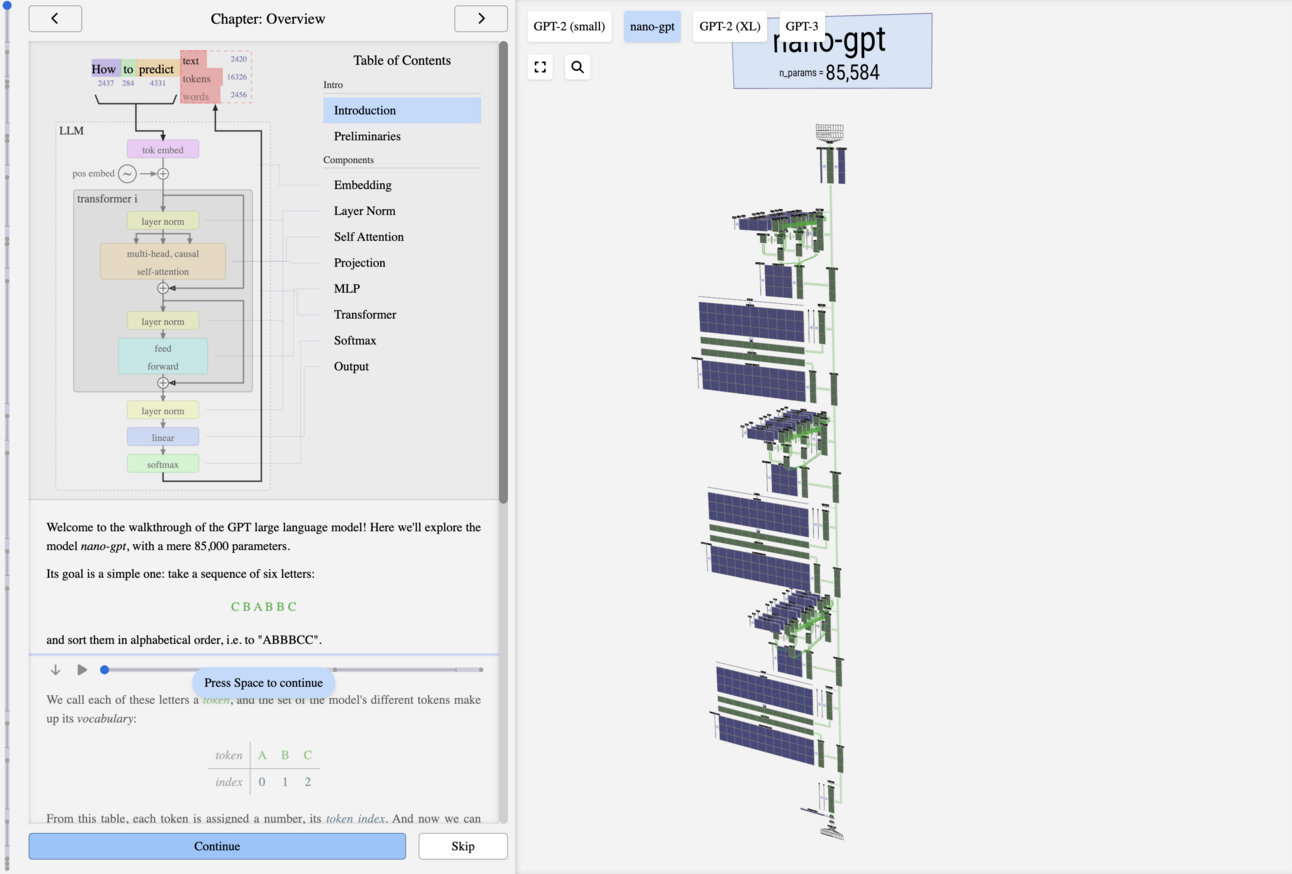This screenshot has height=874, width=1292.
Task: Click the 'token index' link in text
Action: coord(355,818)
